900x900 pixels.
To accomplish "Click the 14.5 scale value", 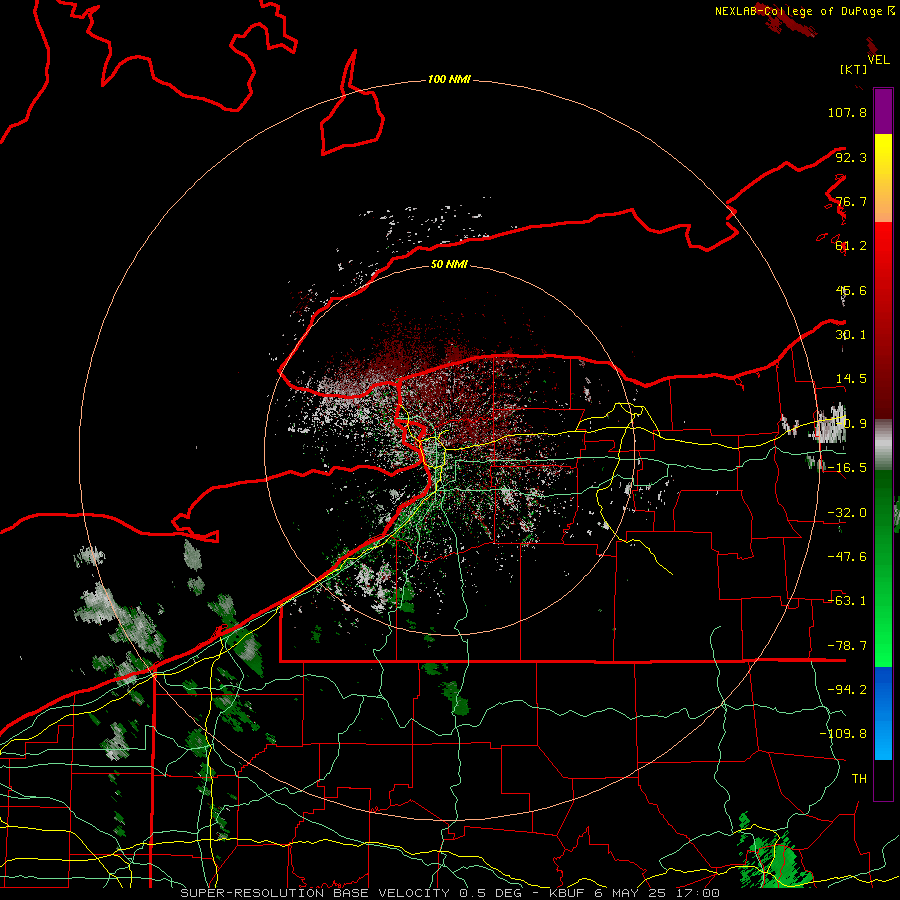I will coord(851,379).
